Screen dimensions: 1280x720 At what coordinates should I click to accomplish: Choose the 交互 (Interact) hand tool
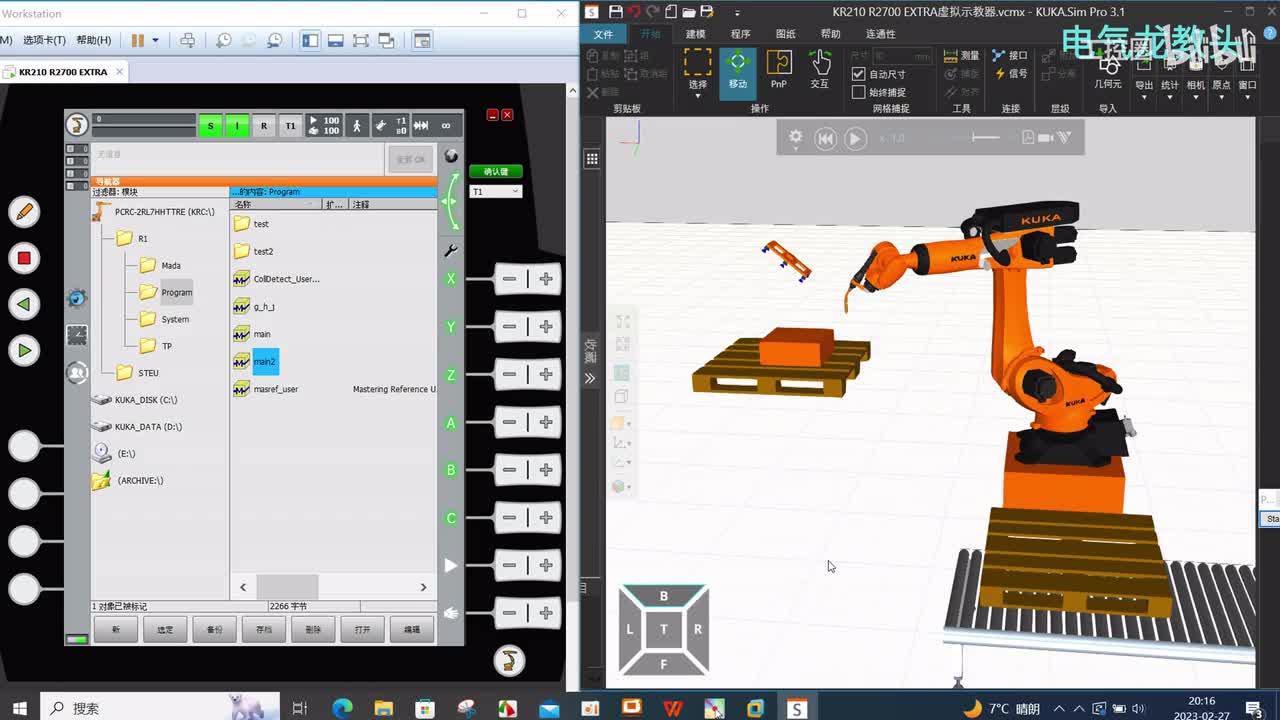pos(819,70)
